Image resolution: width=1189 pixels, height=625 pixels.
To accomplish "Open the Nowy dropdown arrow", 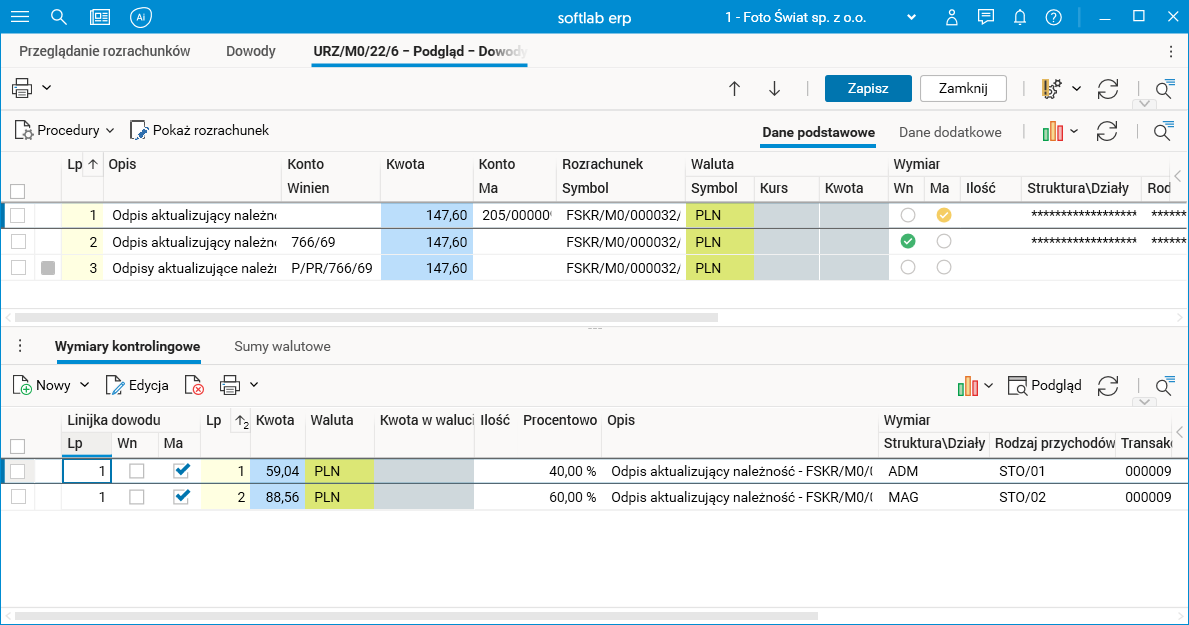I will (85, 385).
